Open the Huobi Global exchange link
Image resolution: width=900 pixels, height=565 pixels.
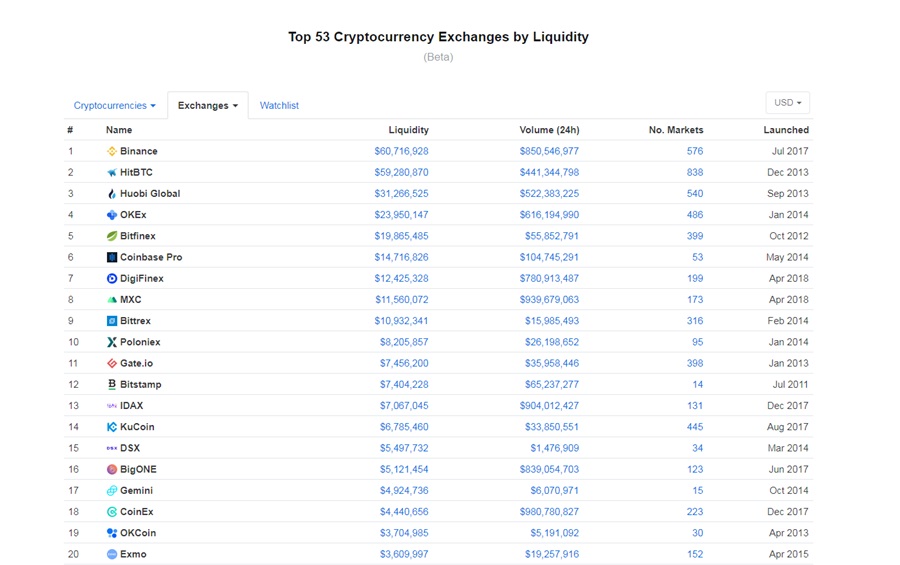(x=150, y=194)
